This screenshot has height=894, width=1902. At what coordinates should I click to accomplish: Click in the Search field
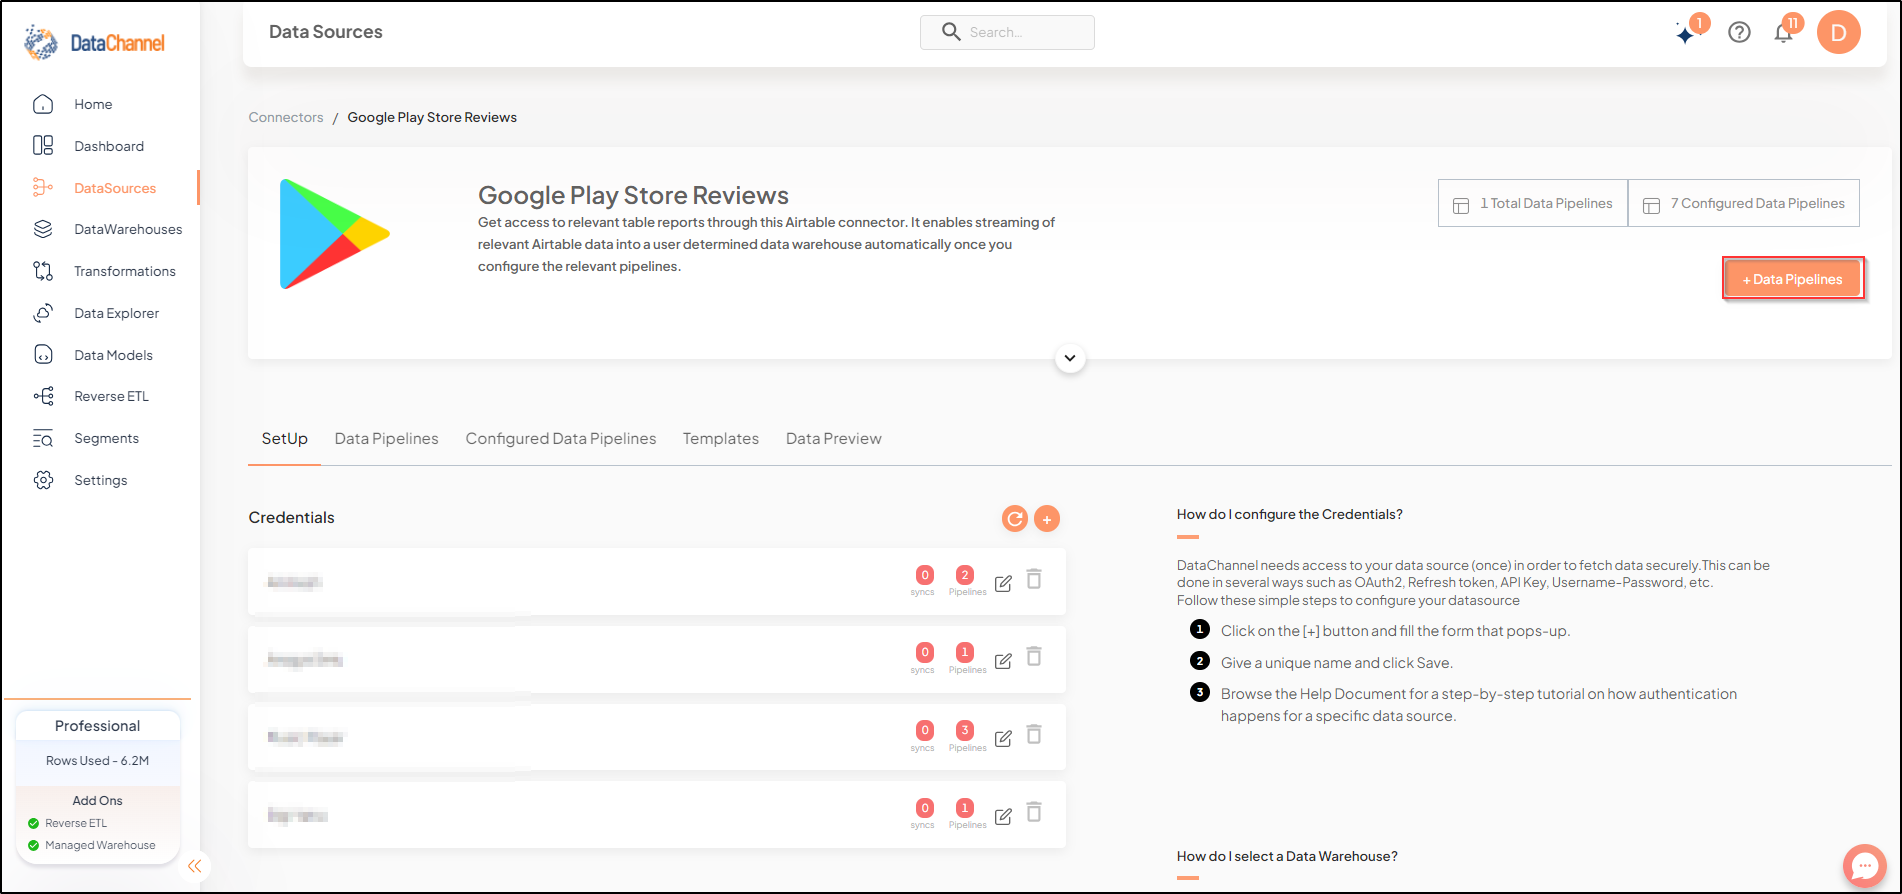(x=1007, y=32)
